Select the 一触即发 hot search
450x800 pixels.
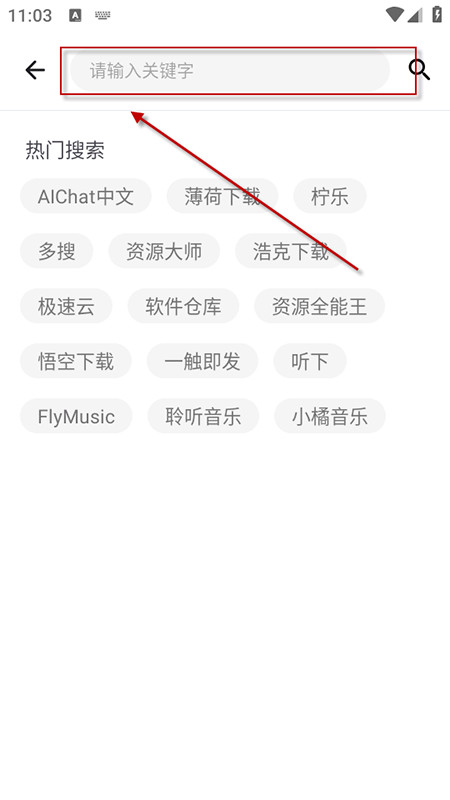point(203,361)
